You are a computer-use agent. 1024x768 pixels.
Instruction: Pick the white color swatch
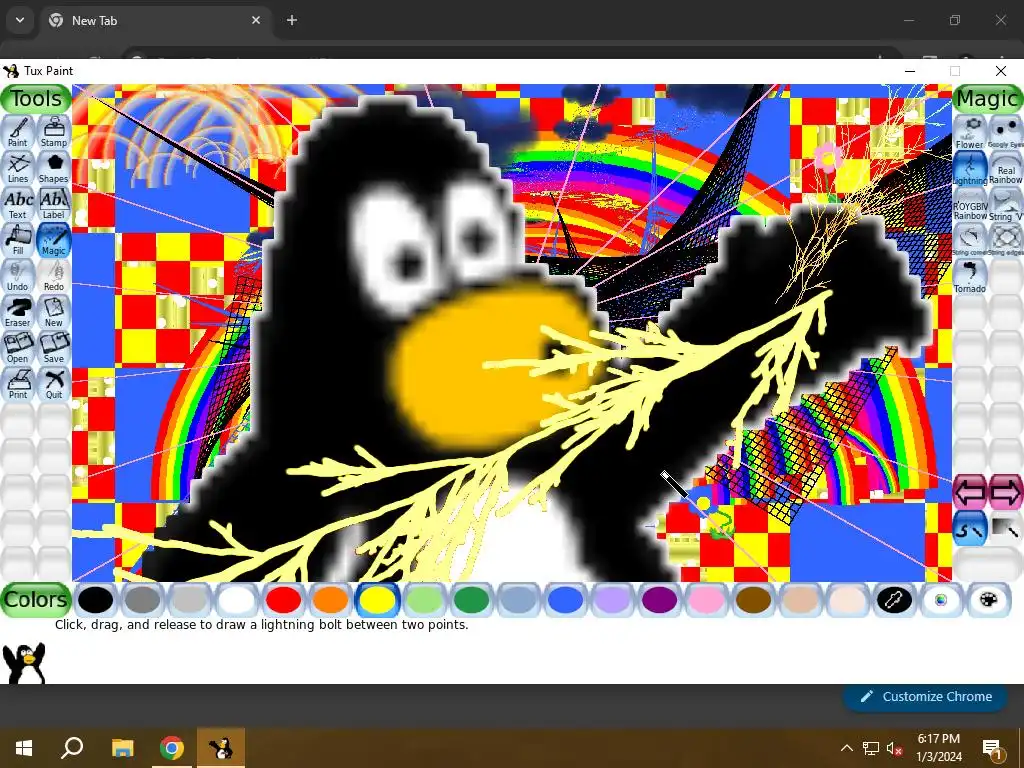236,600
